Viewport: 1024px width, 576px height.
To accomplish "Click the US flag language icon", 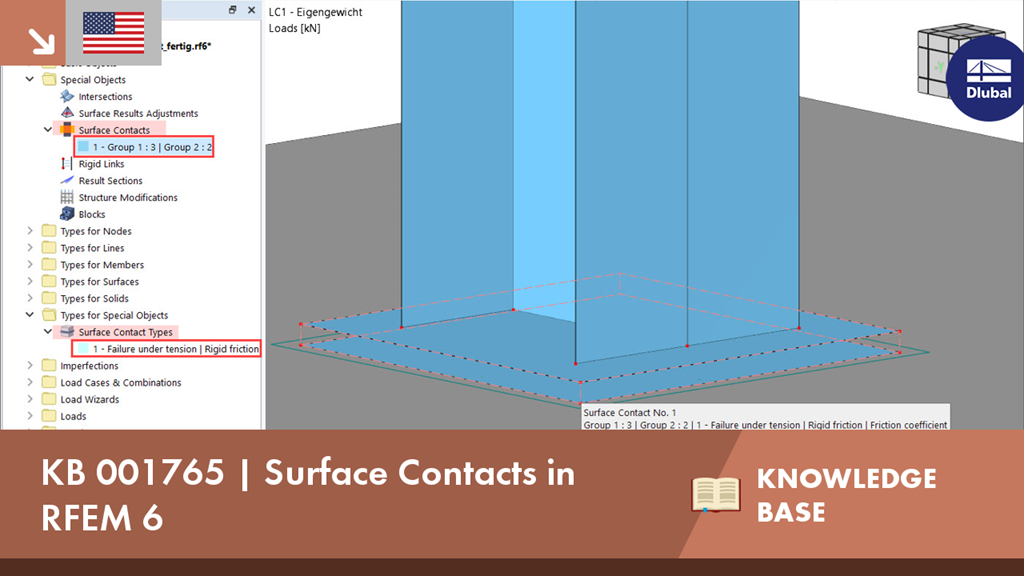I will point(114,33).
